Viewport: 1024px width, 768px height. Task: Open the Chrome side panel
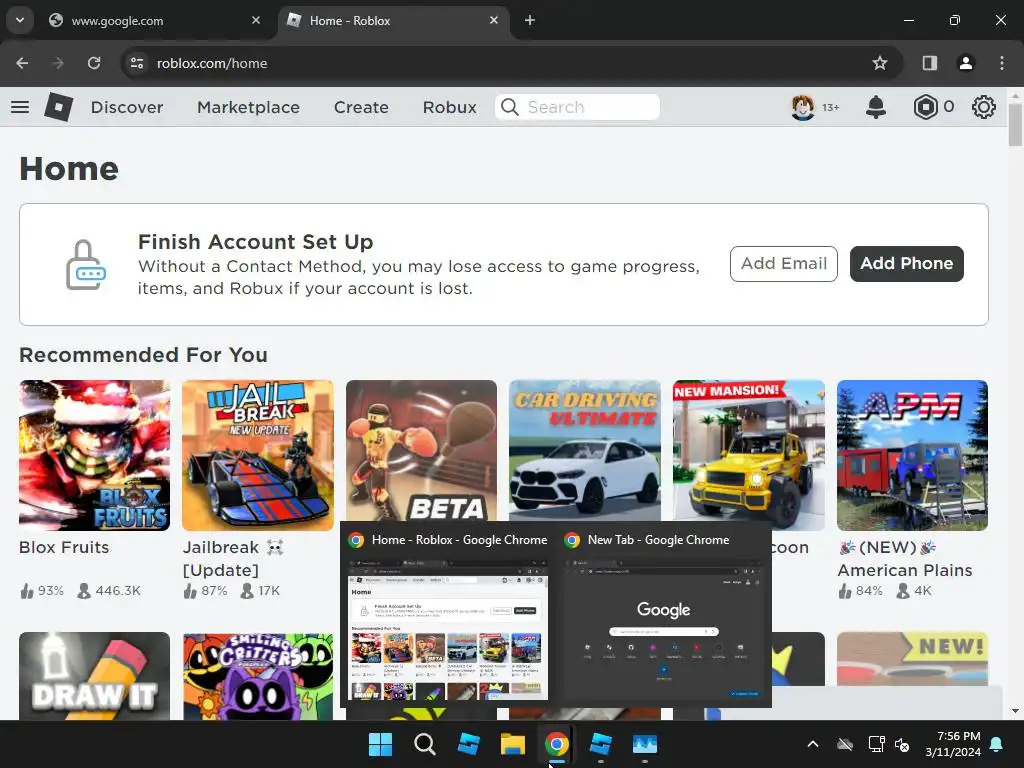pos(929,63)
